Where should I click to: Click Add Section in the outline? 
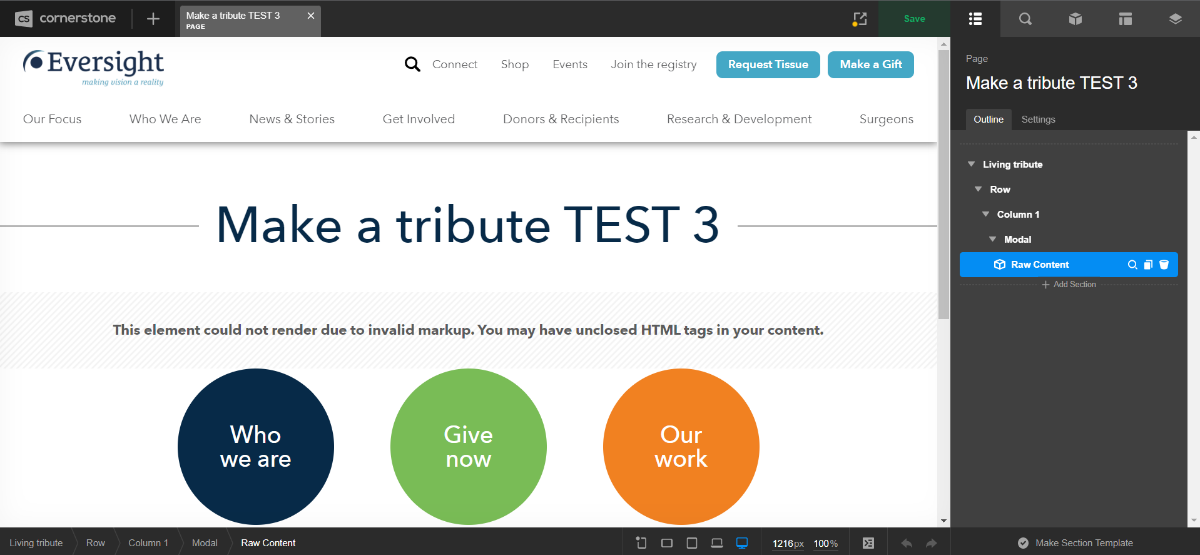(1069, 285)
